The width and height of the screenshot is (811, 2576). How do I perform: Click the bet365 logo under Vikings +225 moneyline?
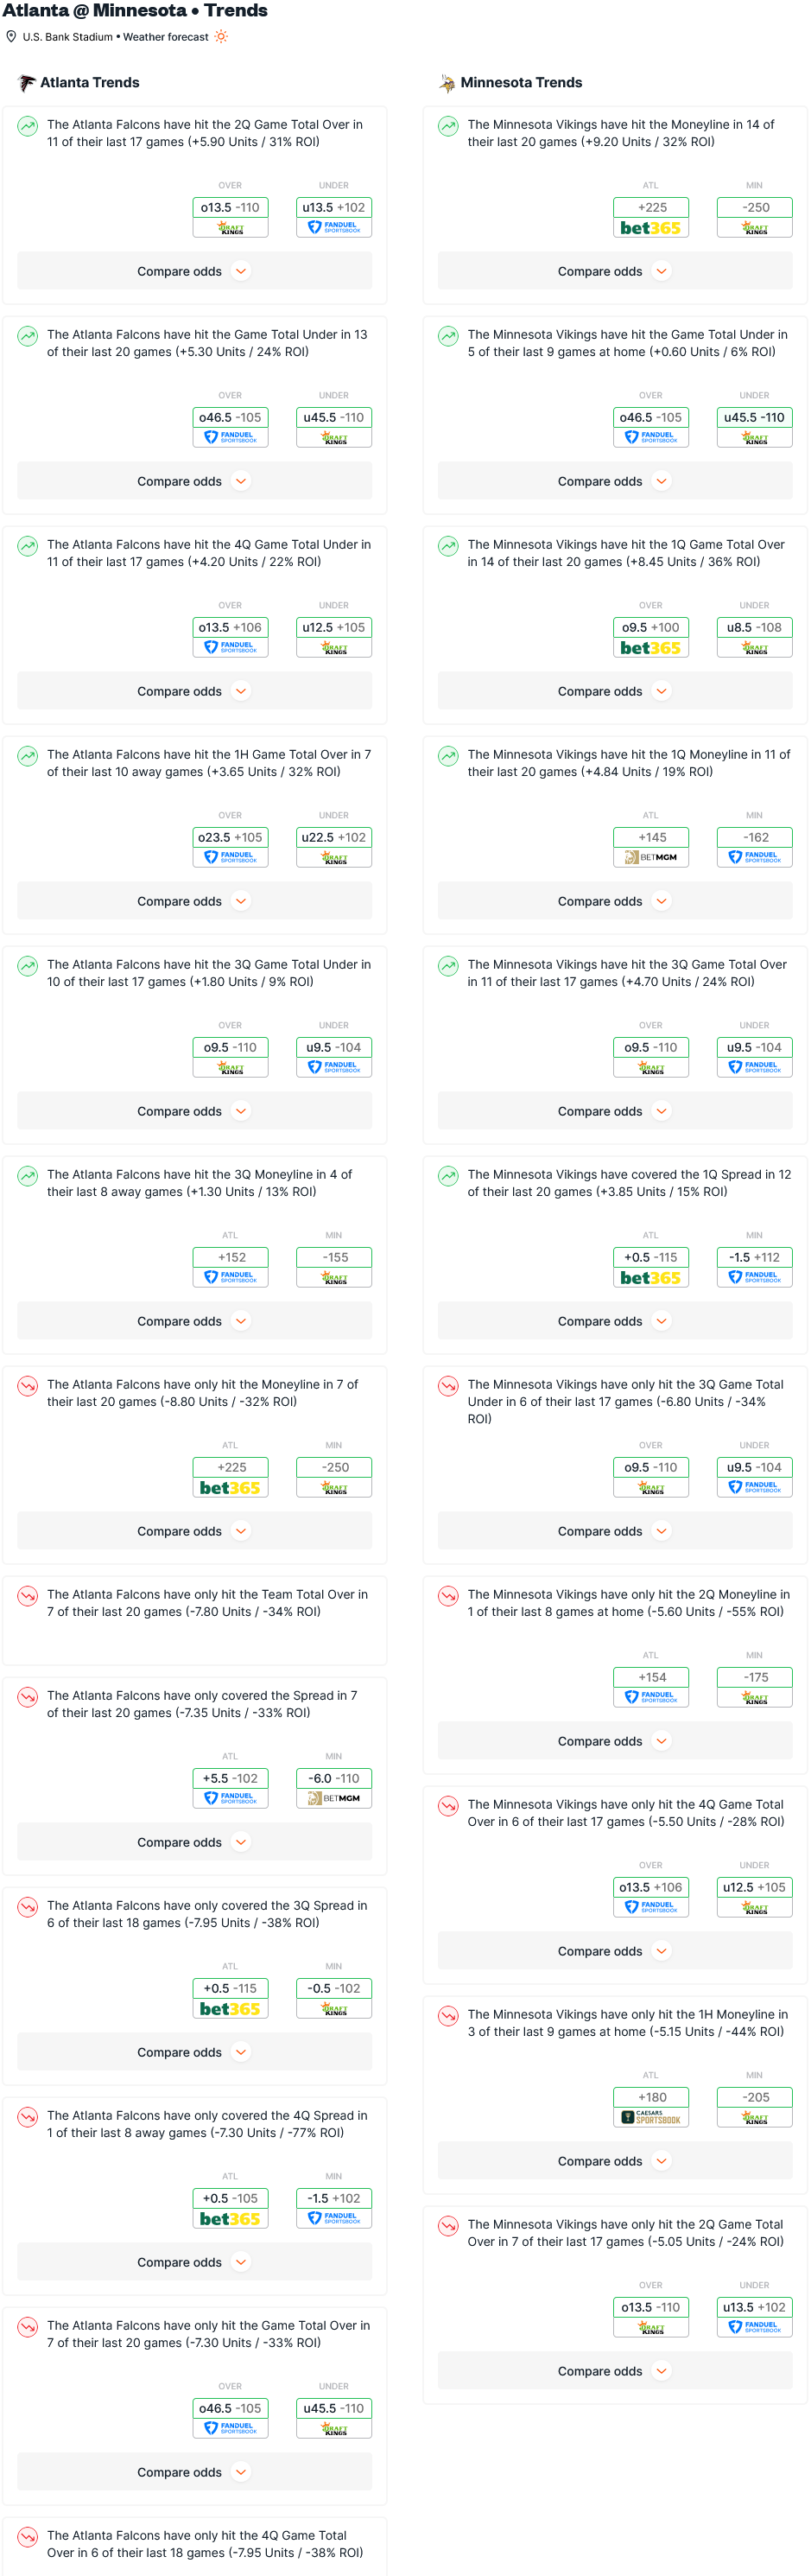click(650, 228)
